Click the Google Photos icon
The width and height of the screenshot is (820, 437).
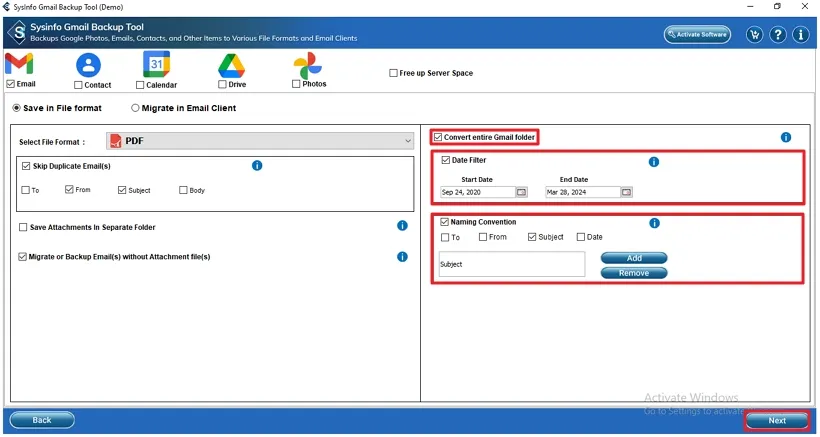point(307,65)
